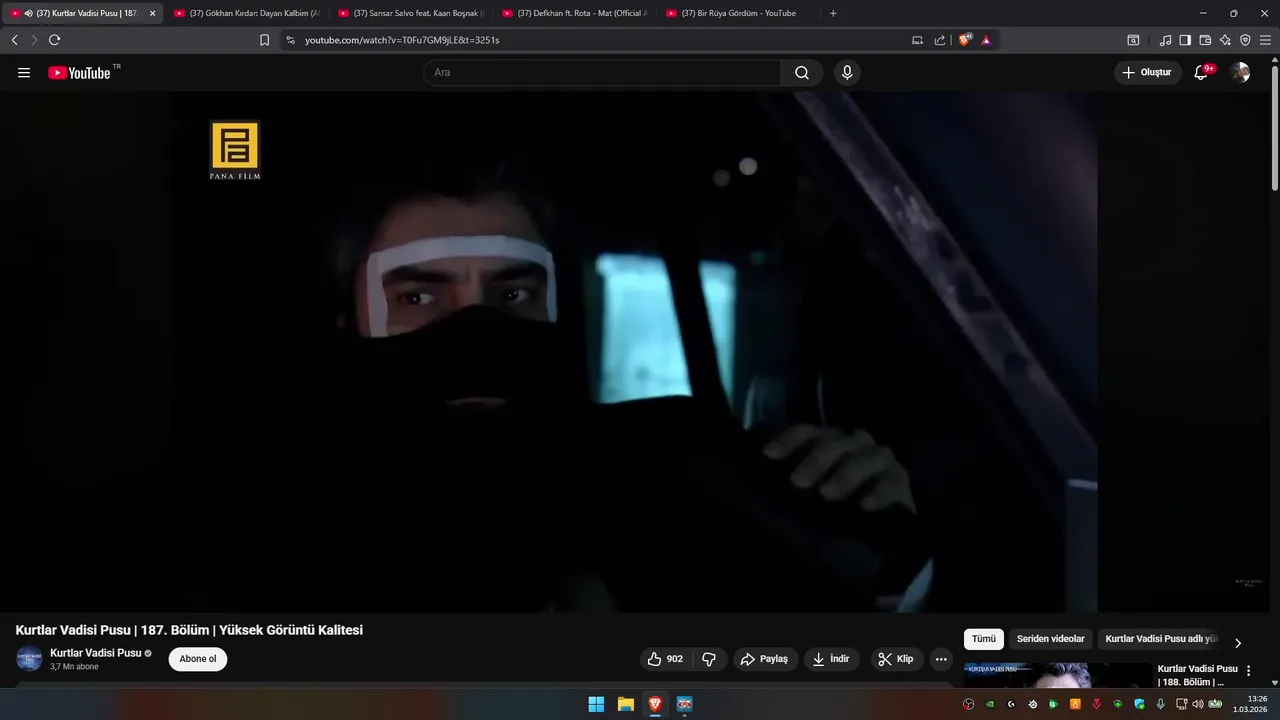This screenshot has width=1280, height=720.
Task: Switch to Gökhan Kırdar Dayan Kalbim tab
Action: point(246,13)
